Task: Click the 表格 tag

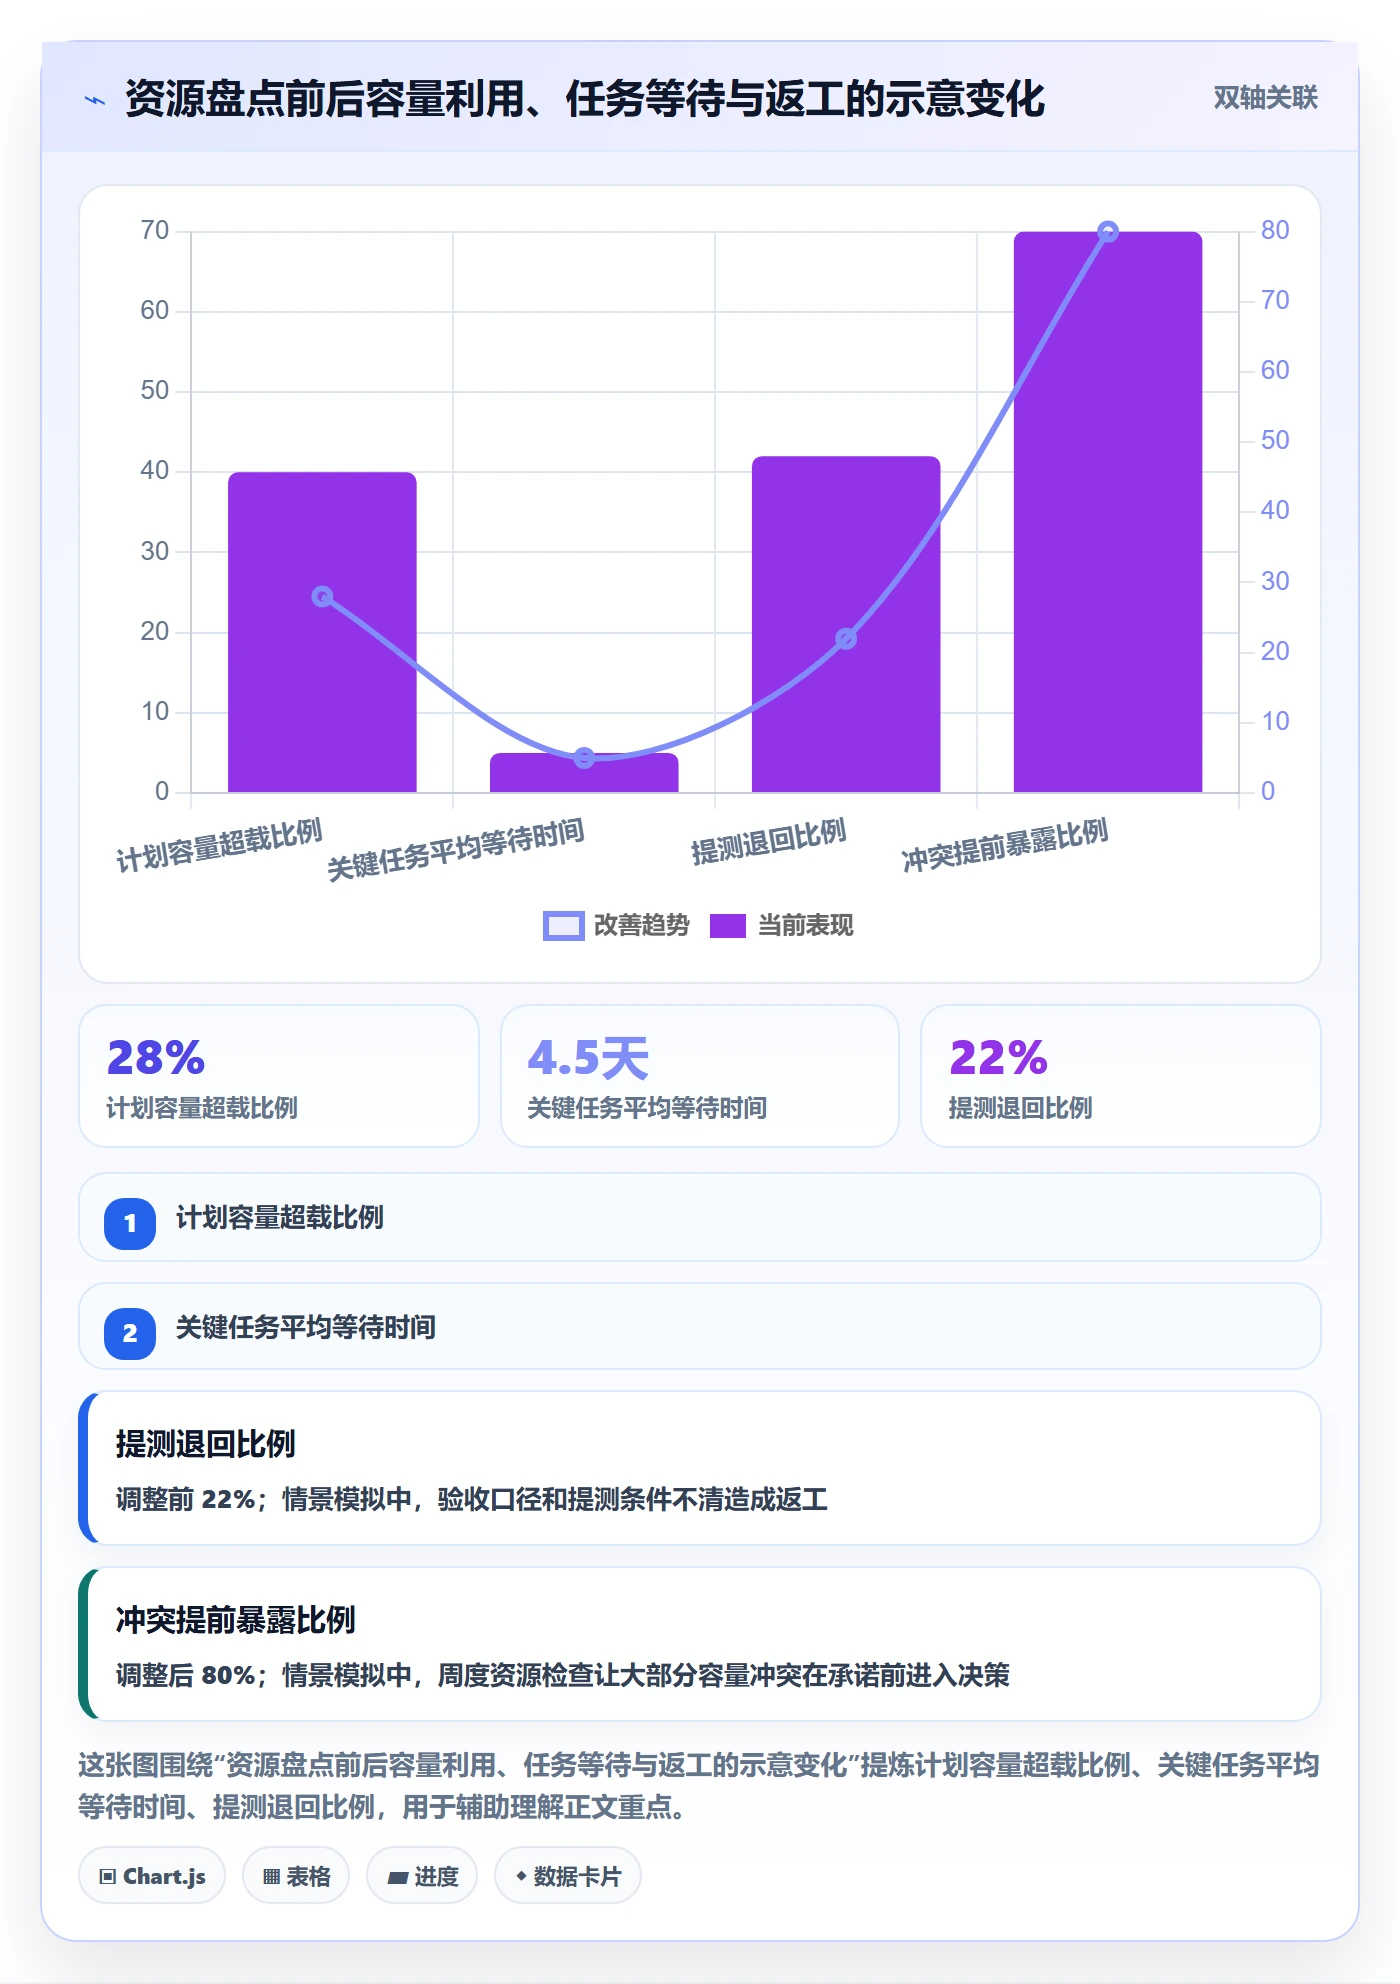Action: click(x=296, y=1876)
